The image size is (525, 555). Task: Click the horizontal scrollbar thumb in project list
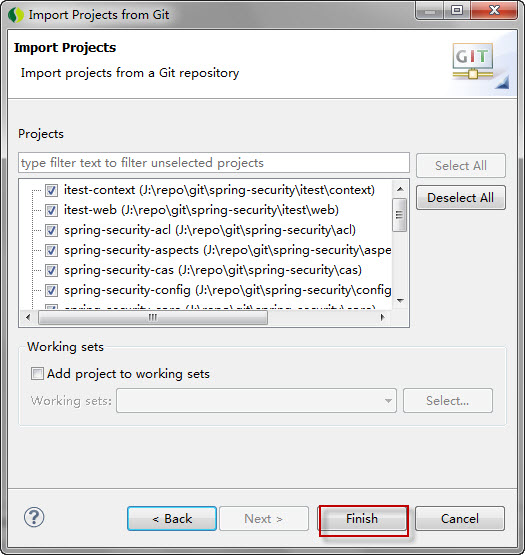153,317
